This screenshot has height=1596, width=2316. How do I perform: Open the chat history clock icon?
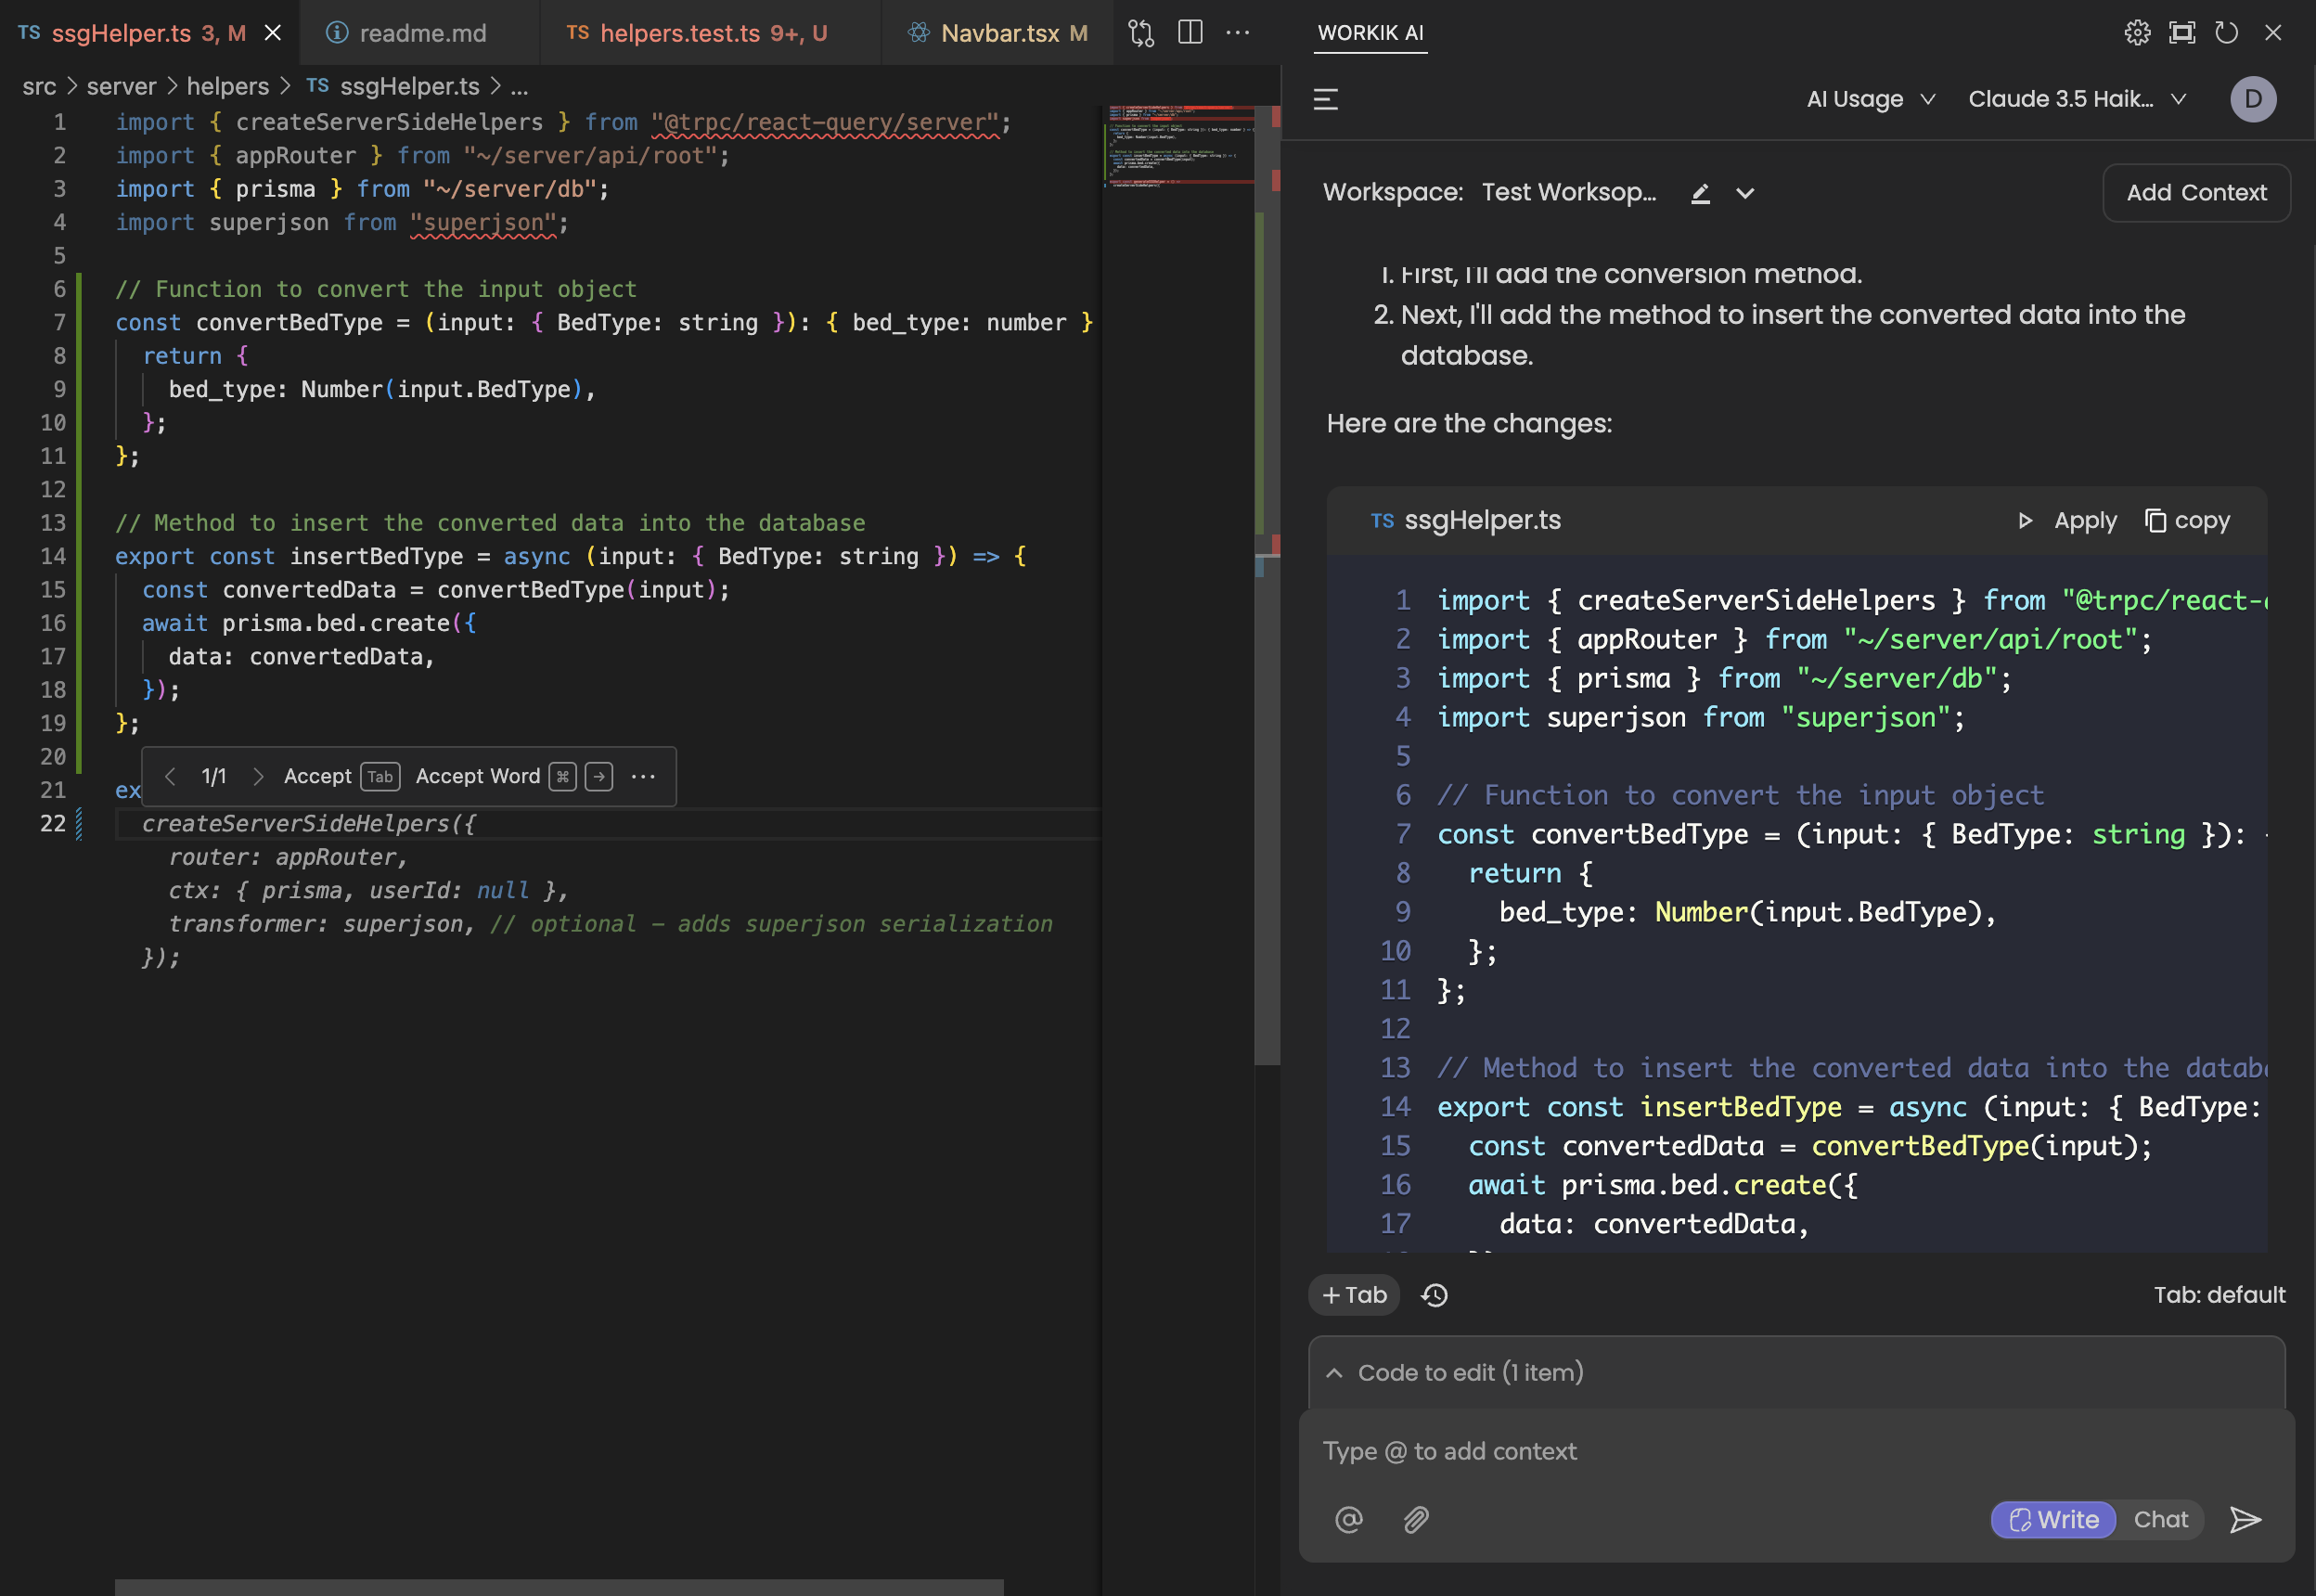click(x=1435, y=1295)
